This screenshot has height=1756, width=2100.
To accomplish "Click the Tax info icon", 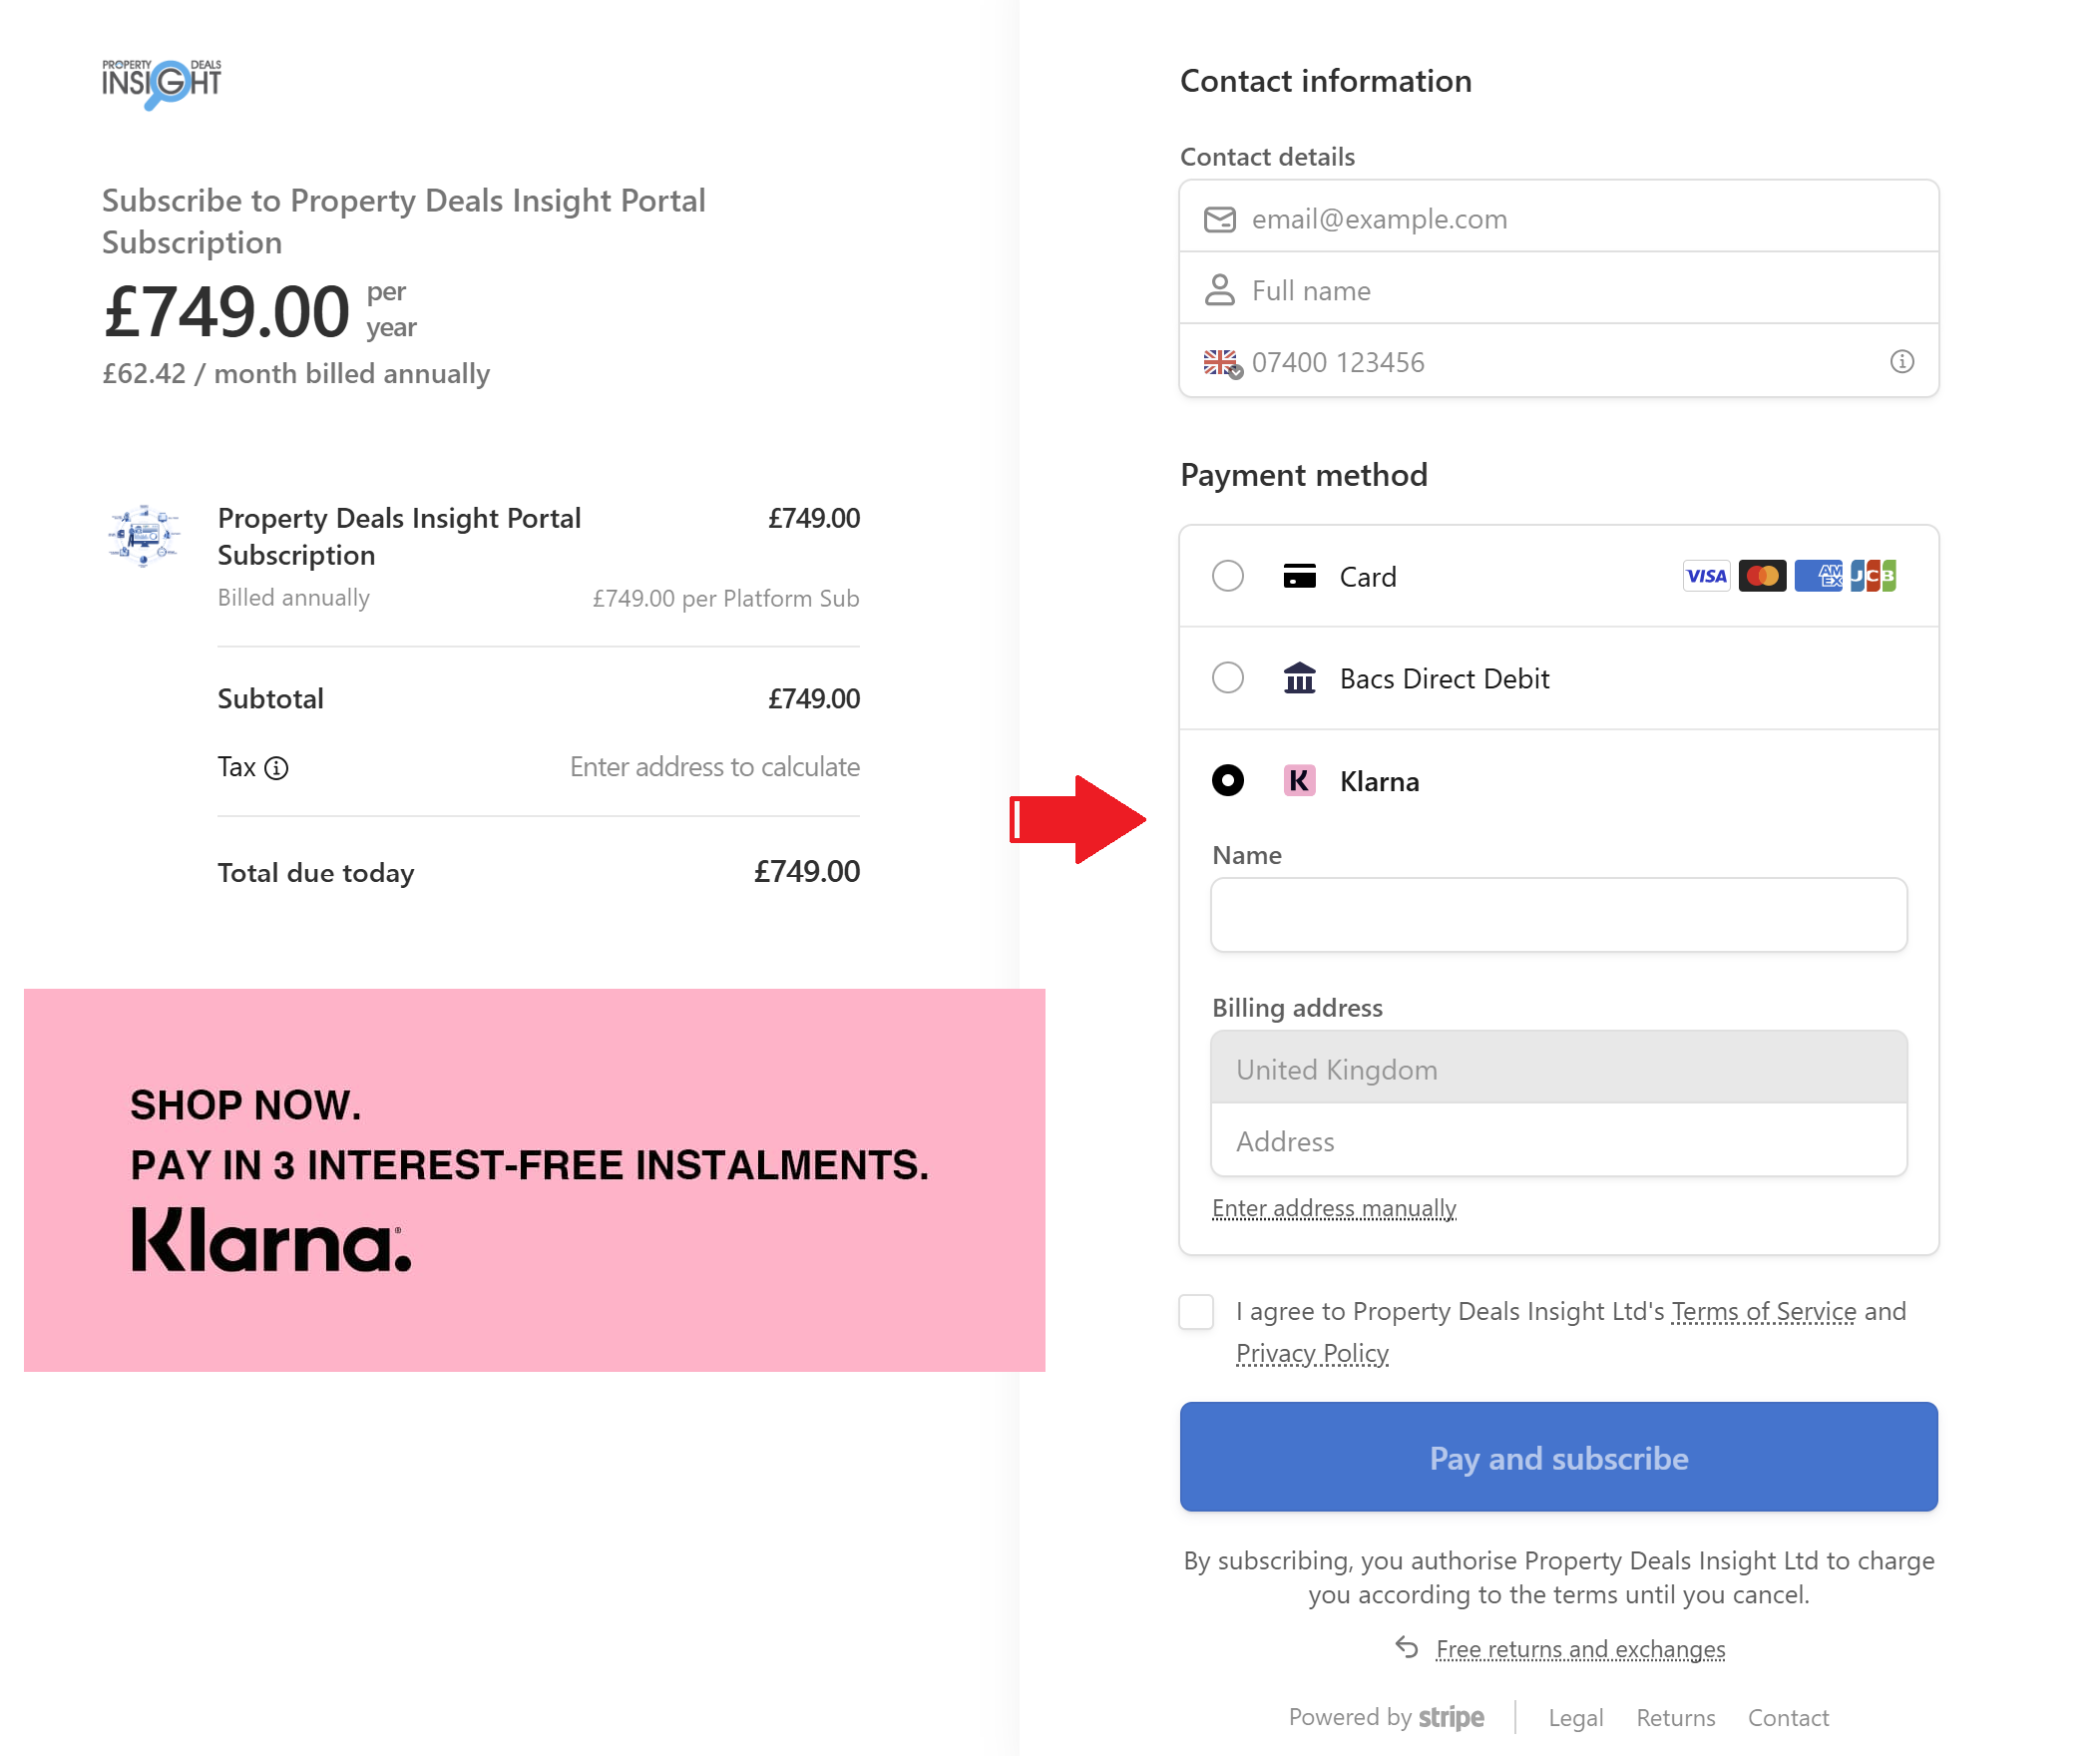I will 276,768.
